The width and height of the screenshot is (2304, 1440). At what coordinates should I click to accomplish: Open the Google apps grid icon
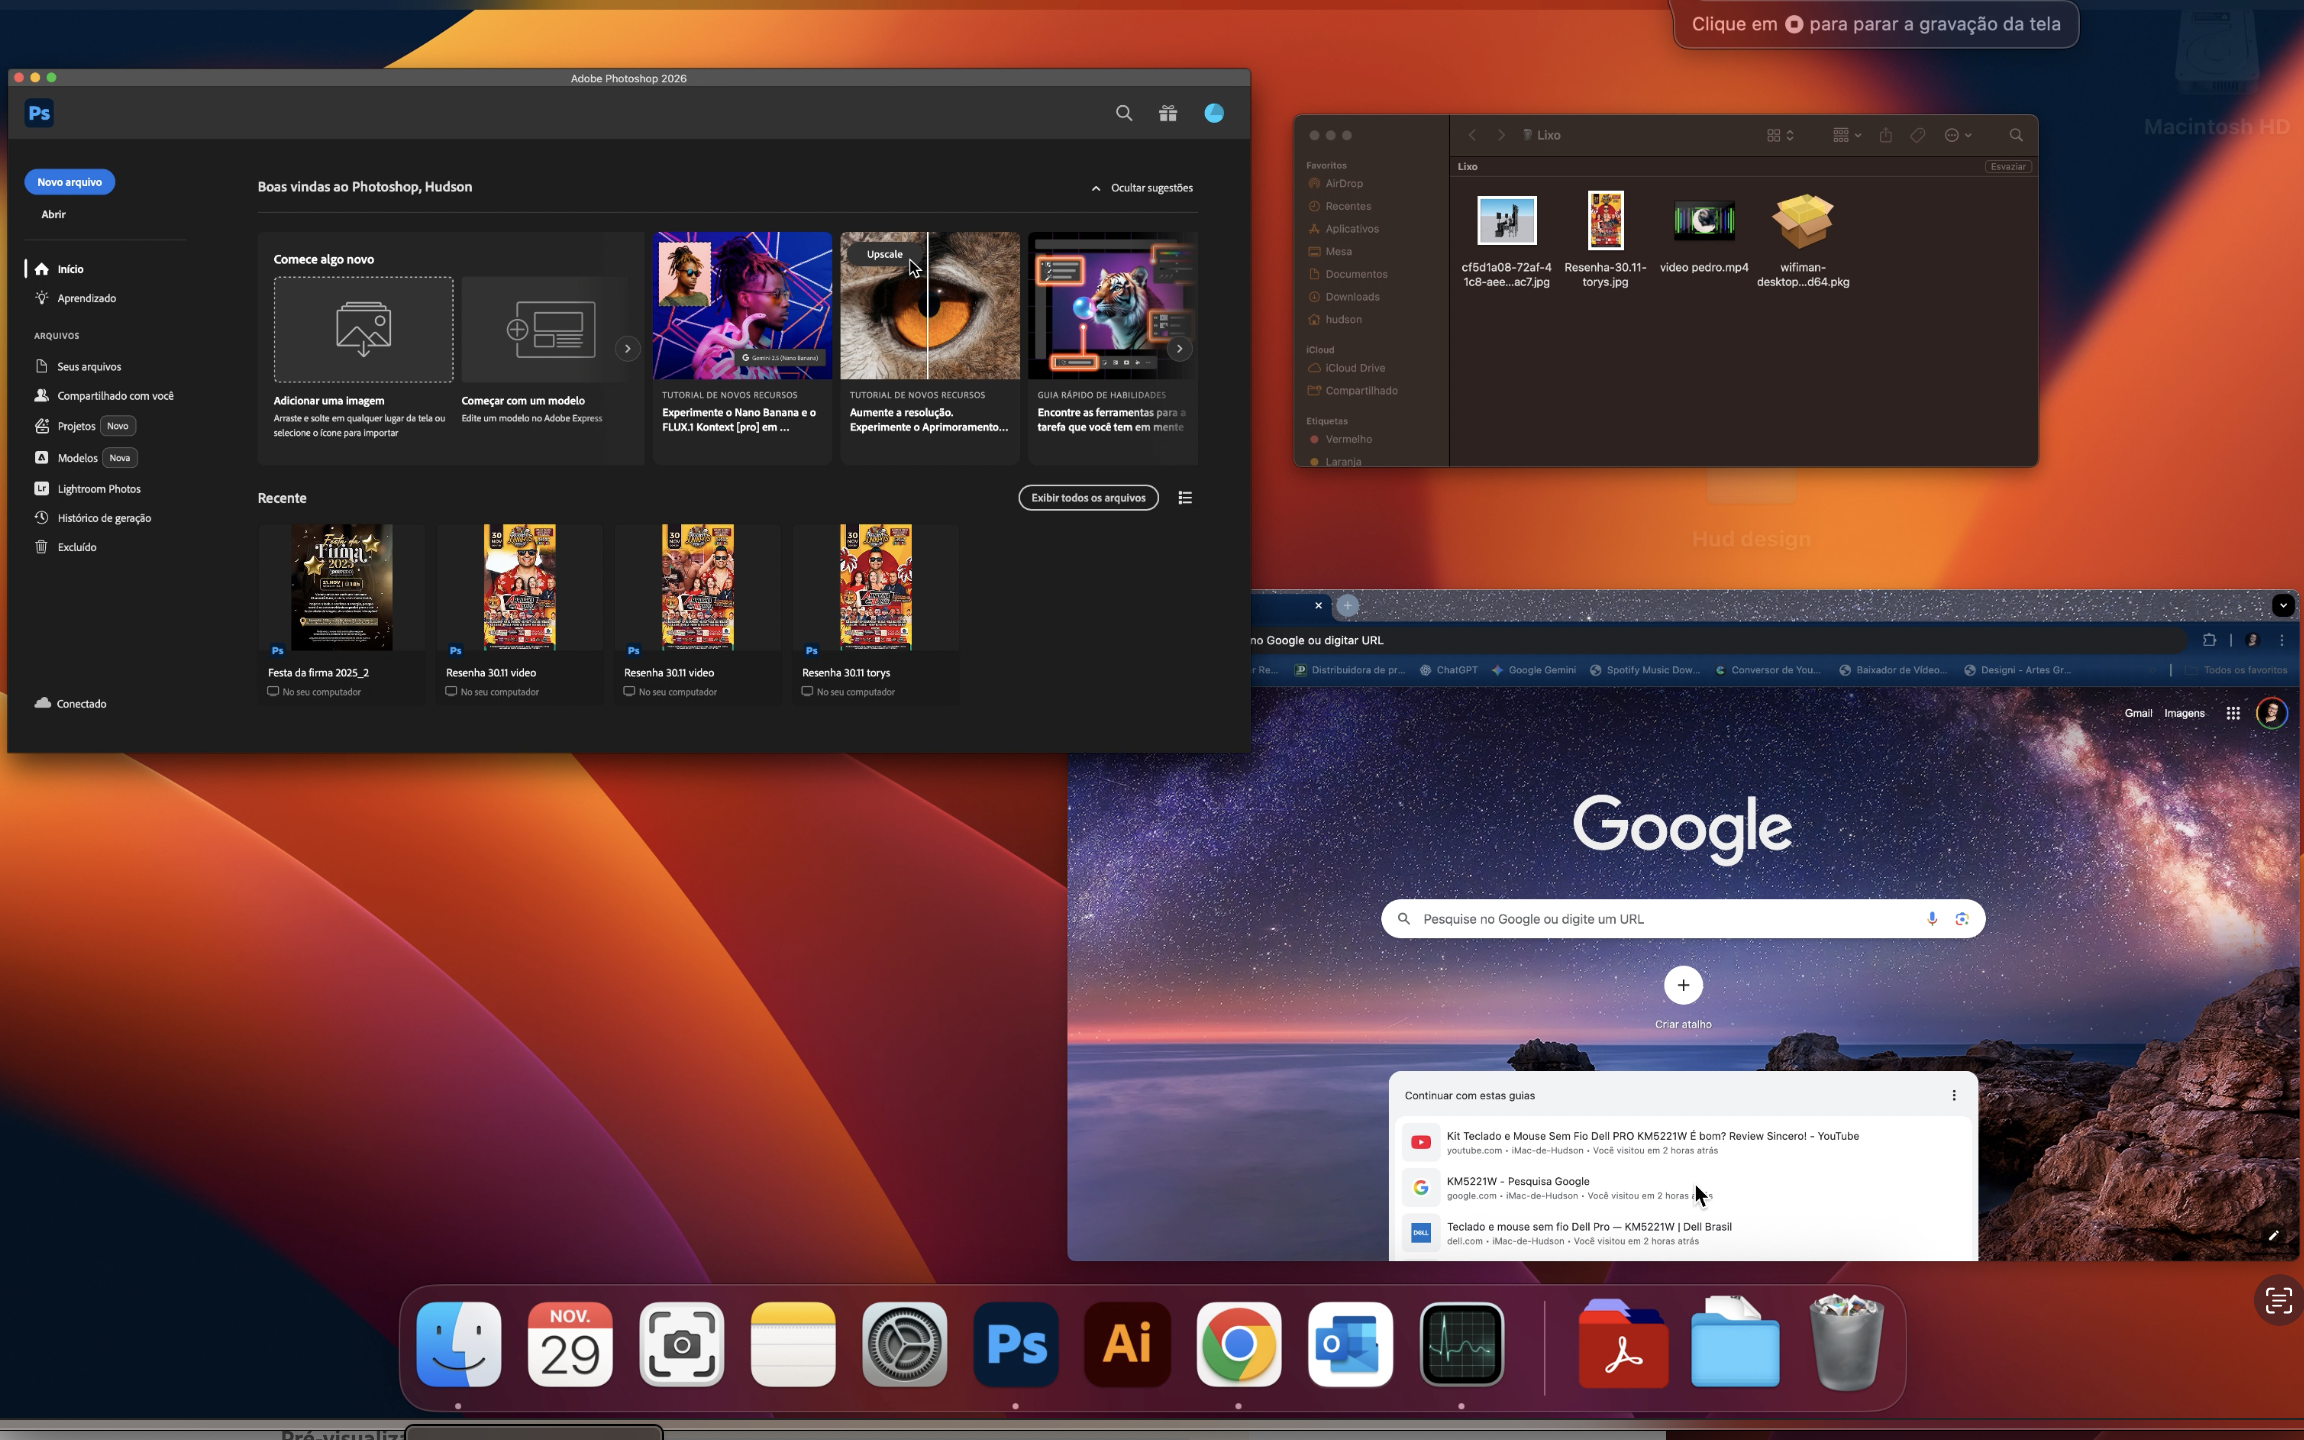(2233, 713)
